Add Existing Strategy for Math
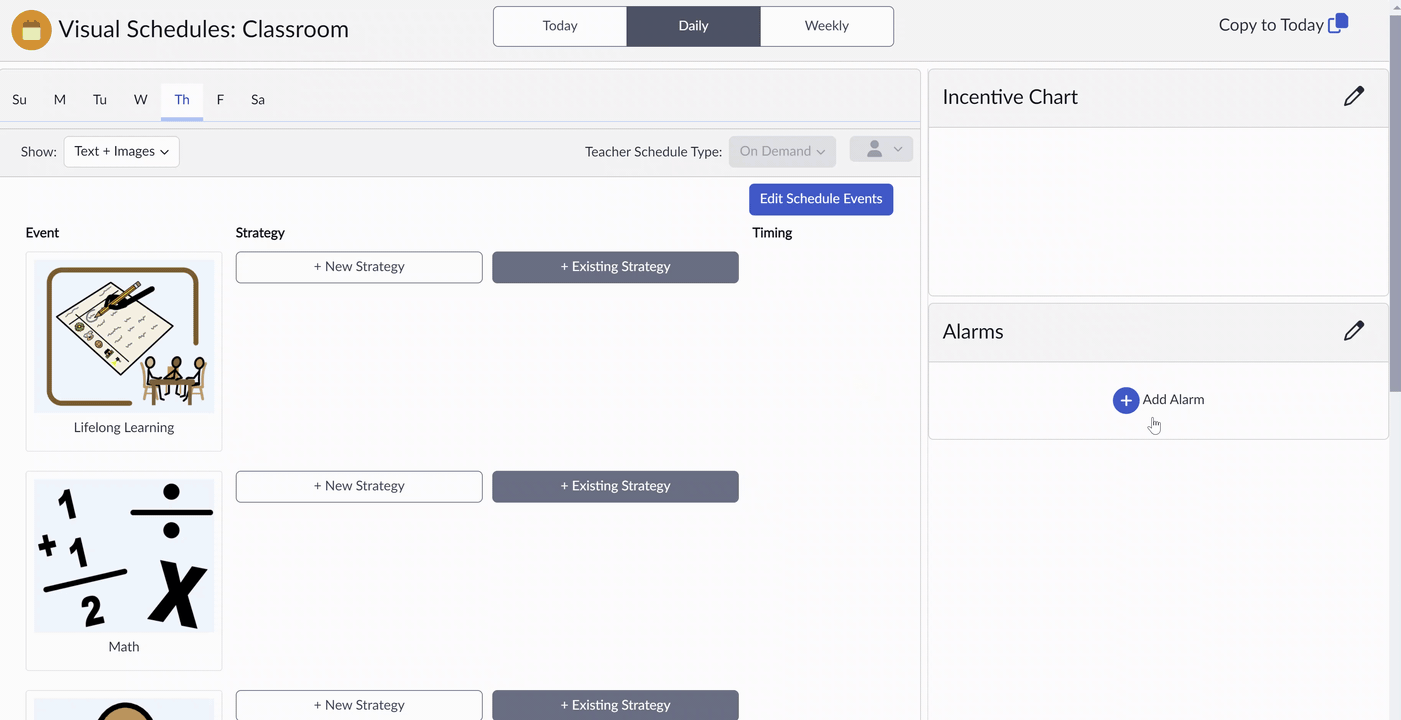 pyautogui.click(x=615, y=486)
